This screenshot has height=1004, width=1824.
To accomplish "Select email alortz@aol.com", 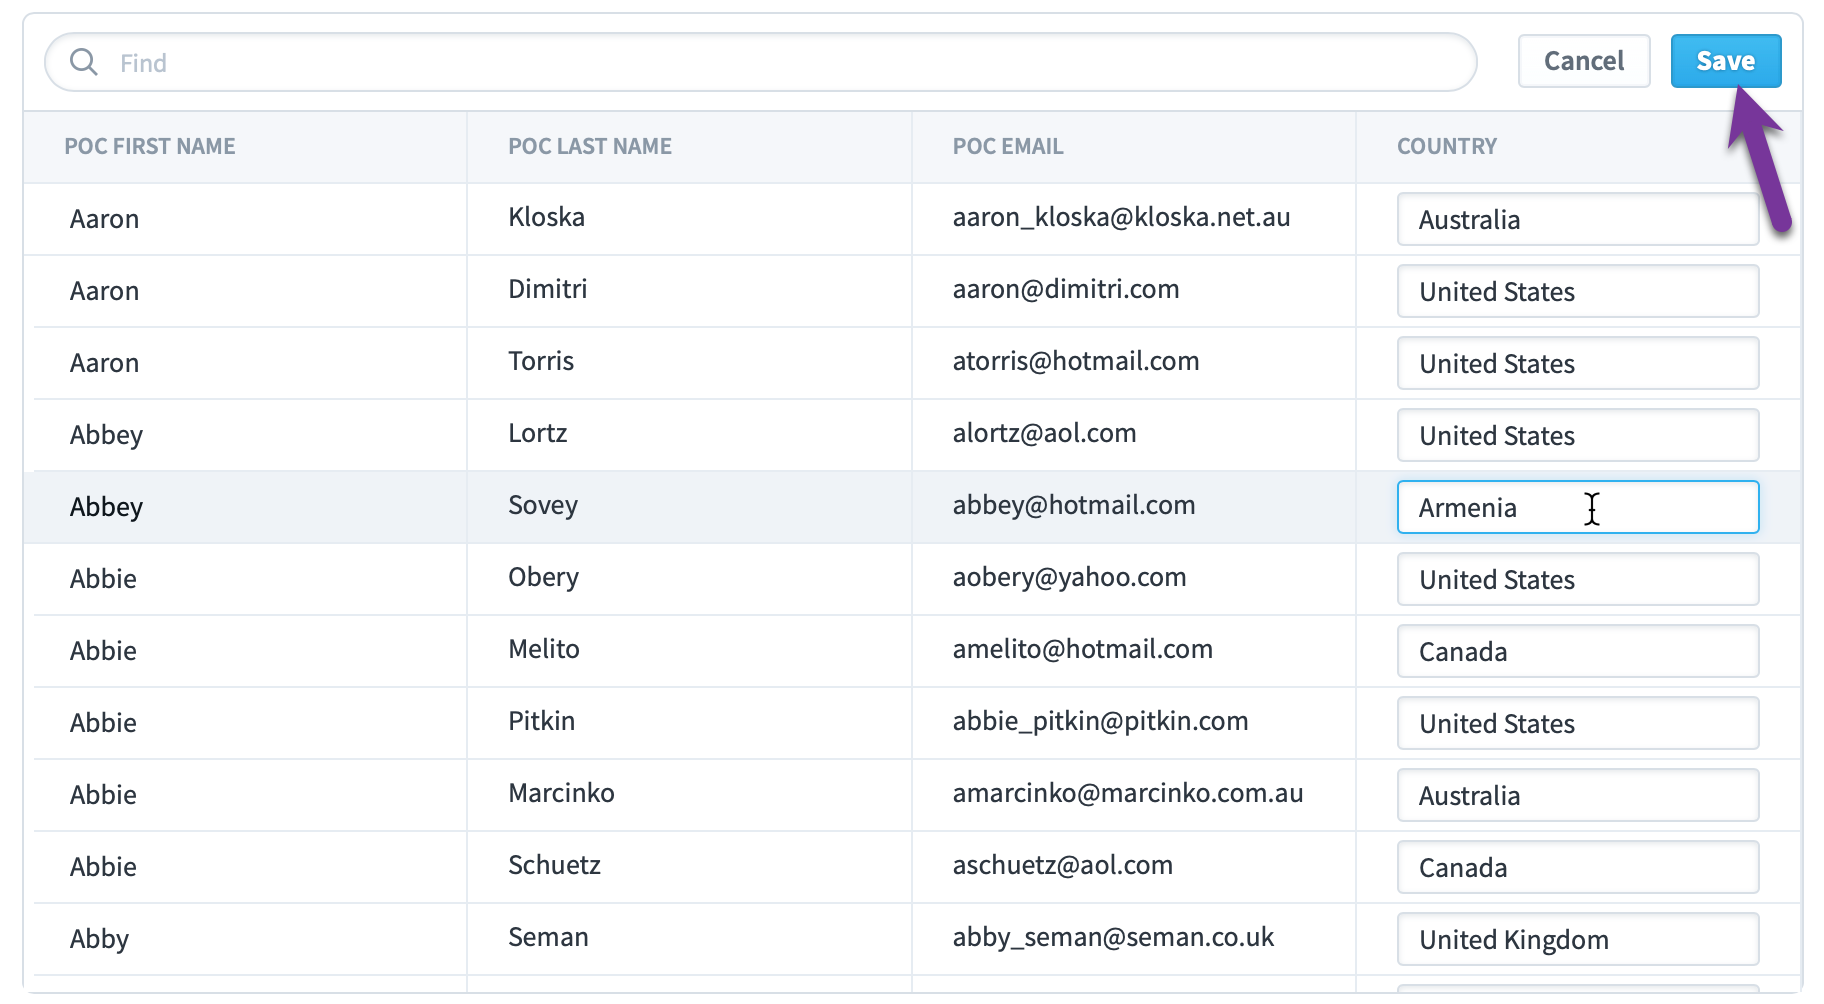I will point(1044,433).
